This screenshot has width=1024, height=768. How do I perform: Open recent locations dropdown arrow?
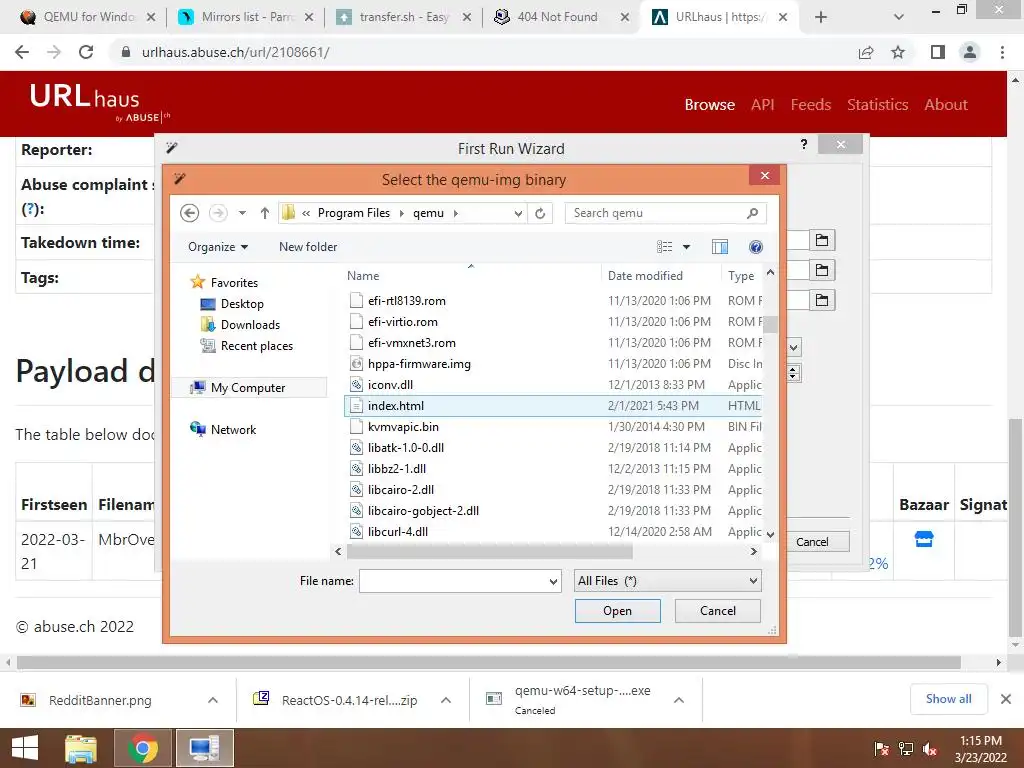[x=242, y=213]
